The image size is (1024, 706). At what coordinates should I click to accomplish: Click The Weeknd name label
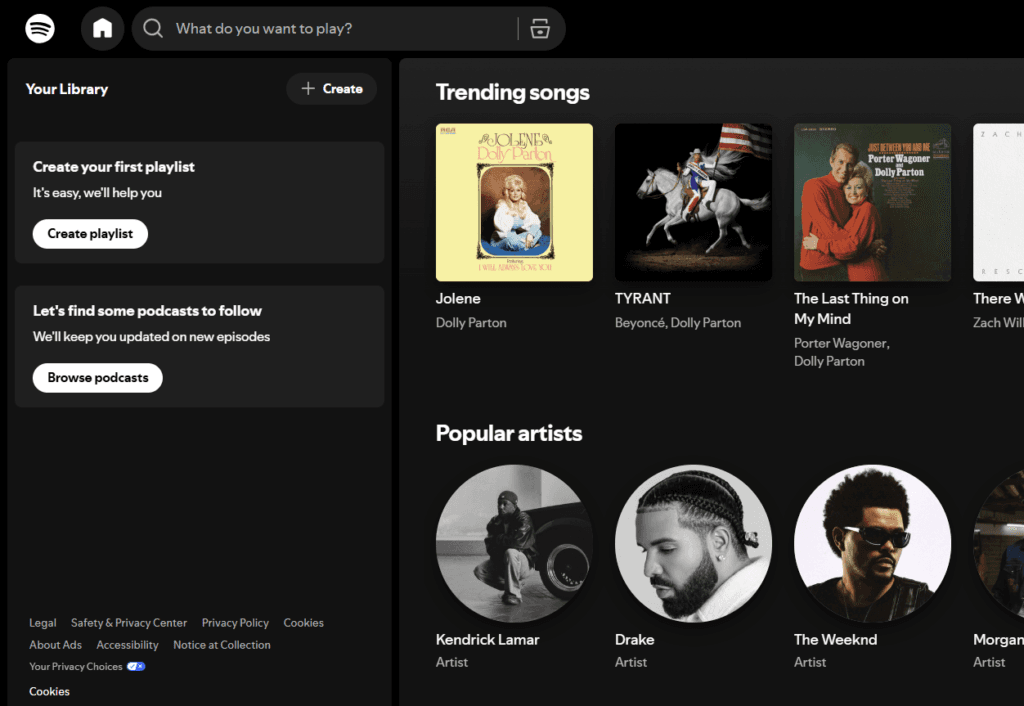pyautogui.click(x=835, y=639)
